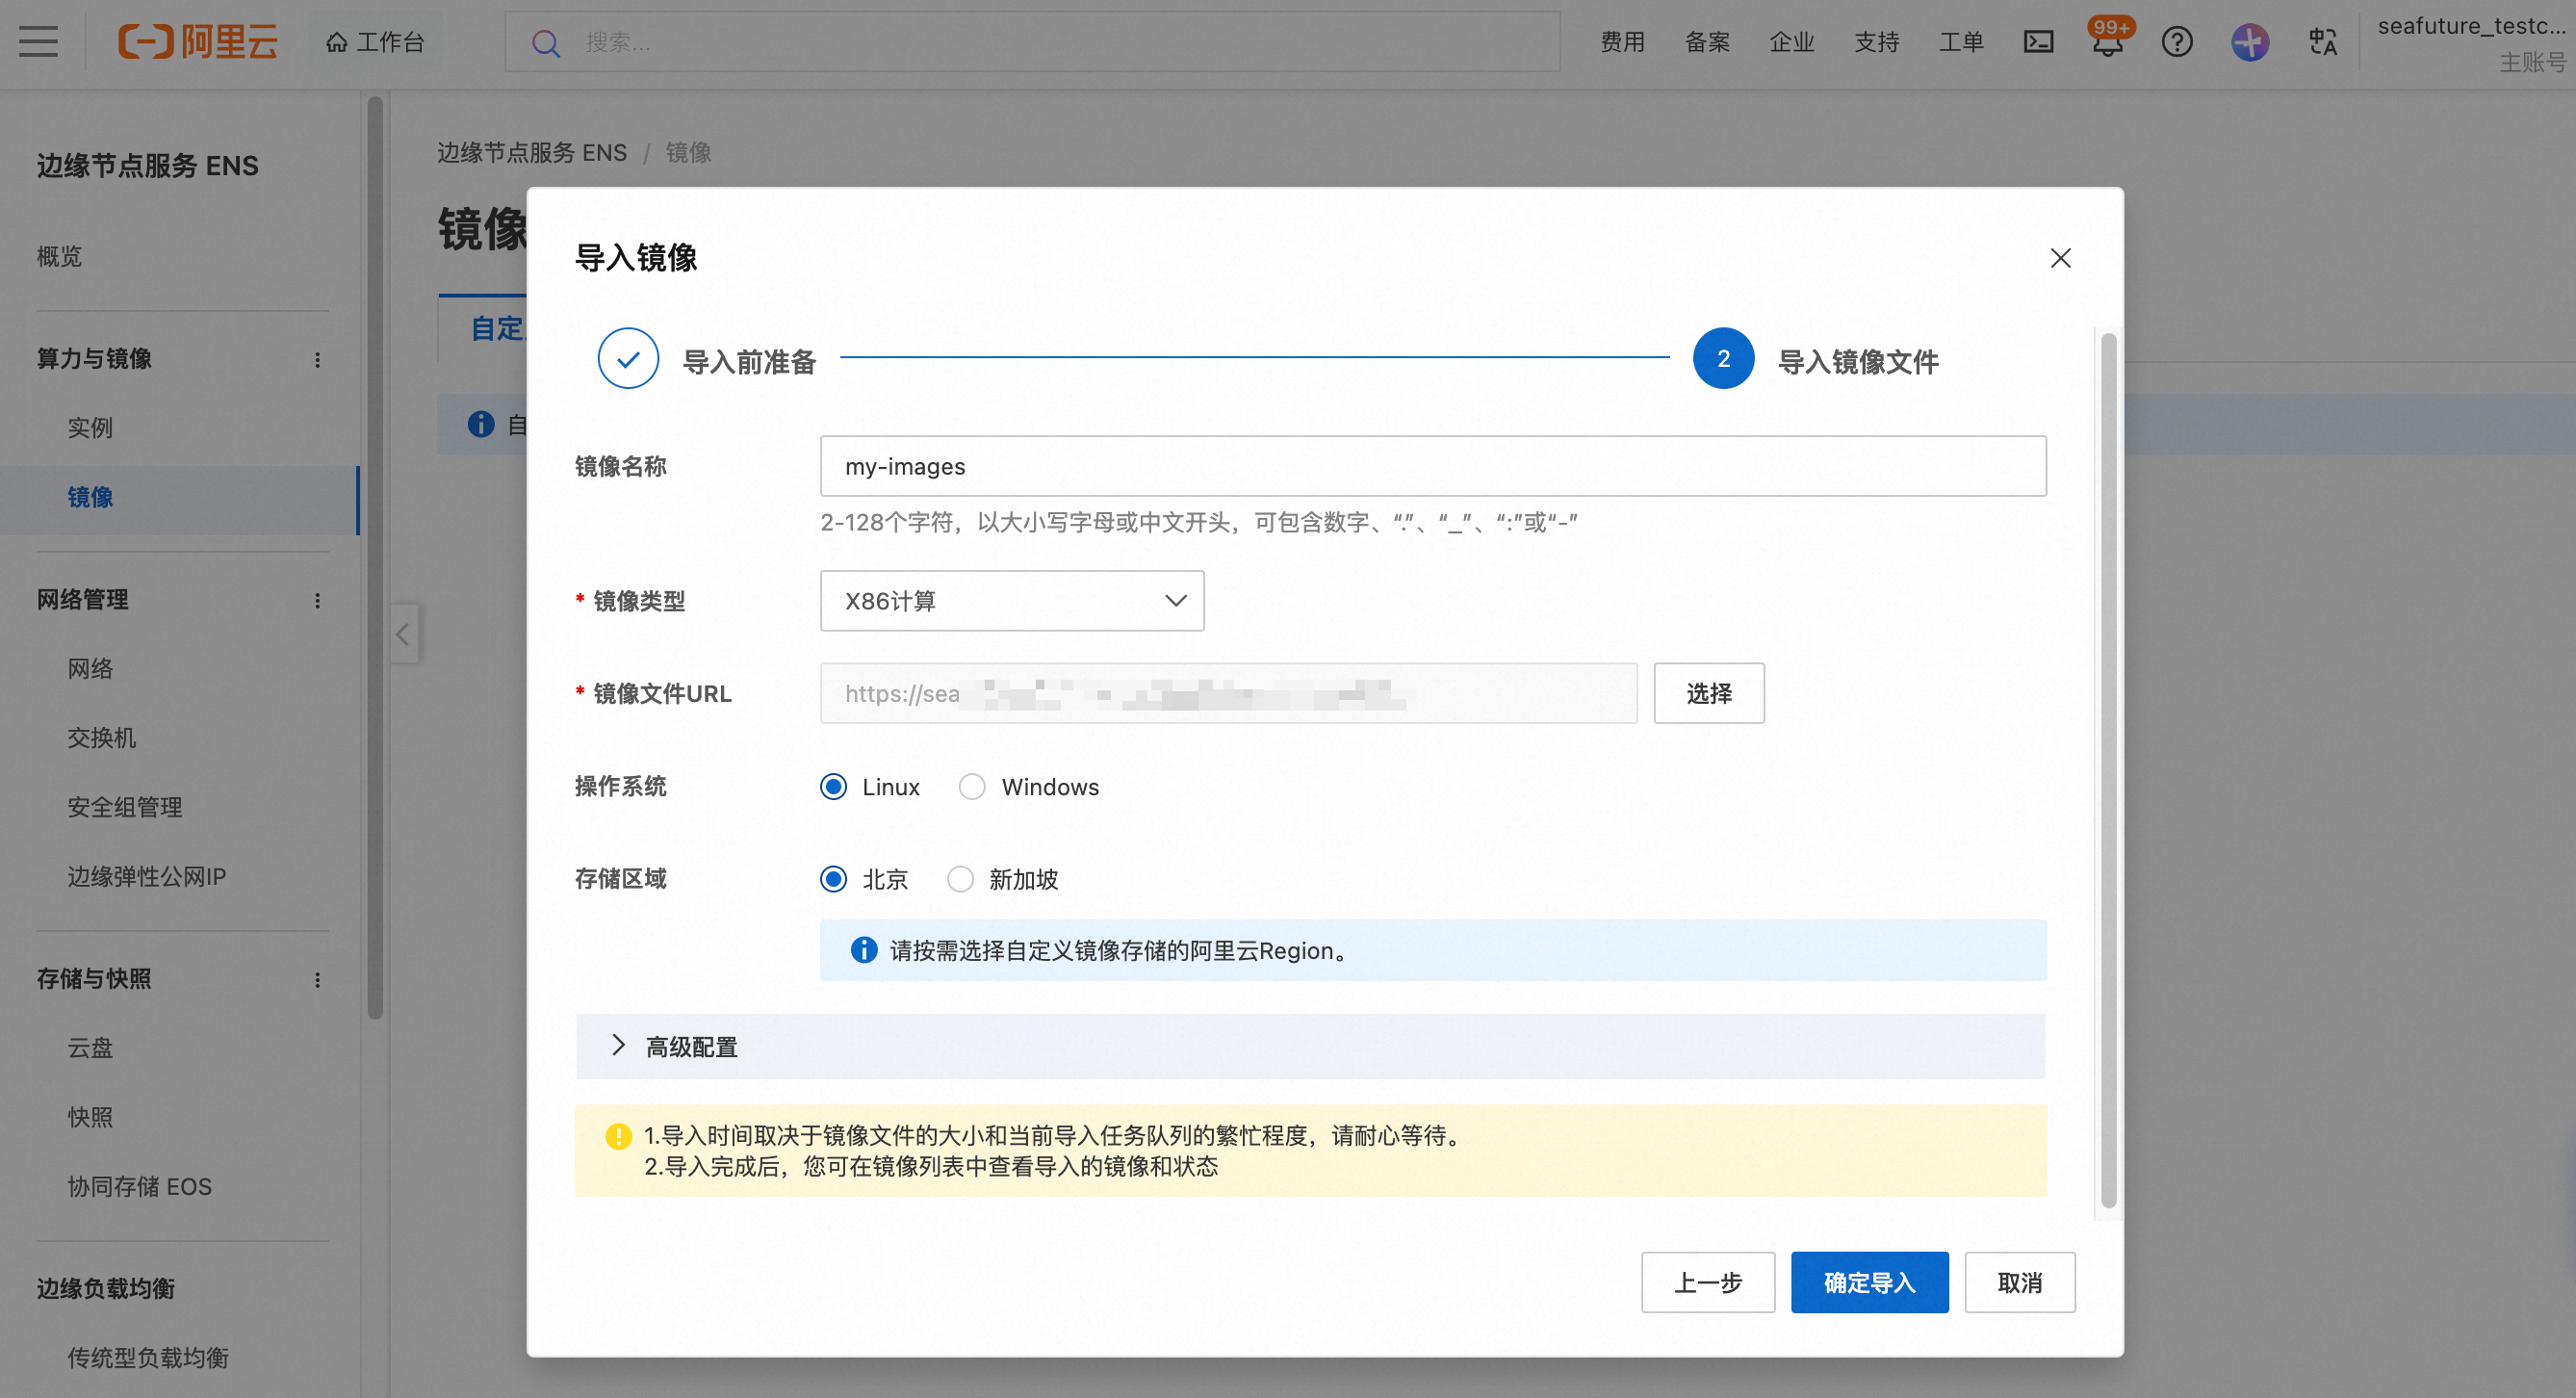Viewport: 2576px width, 1398px height.
Task: Click 选择 button beside image URL
Action: 1708,693
